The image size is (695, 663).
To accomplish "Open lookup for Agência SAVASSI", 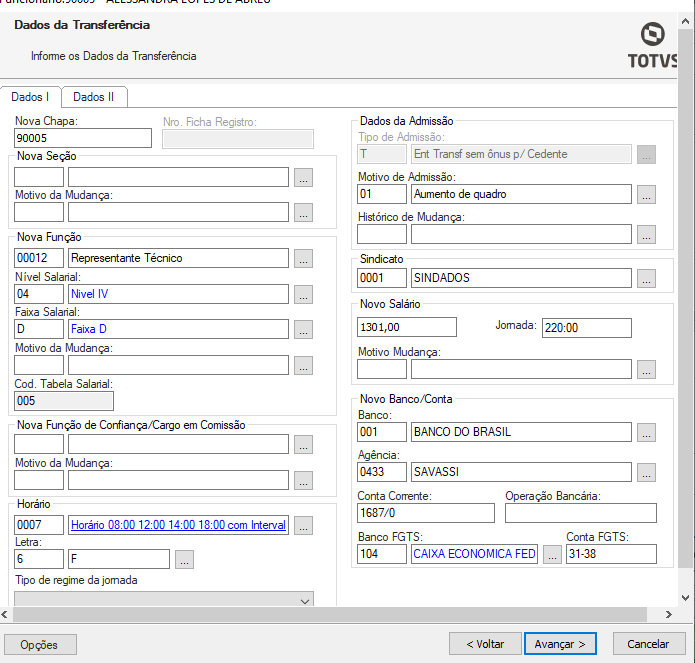I will 646,472.
